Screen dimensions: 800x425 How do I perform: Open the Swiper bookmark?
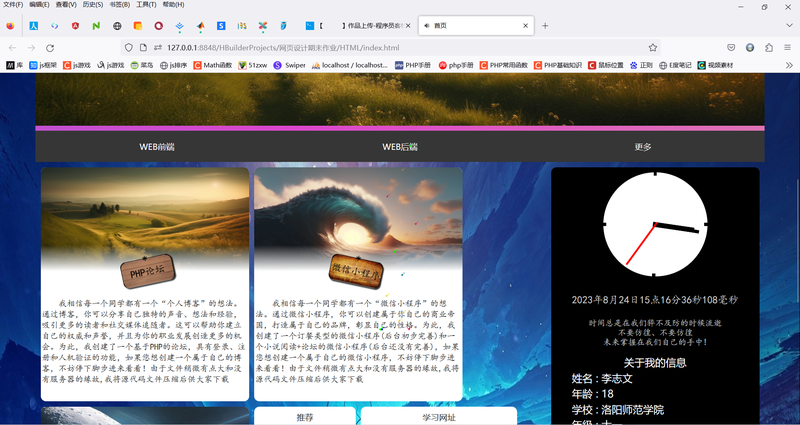(289, 65)
